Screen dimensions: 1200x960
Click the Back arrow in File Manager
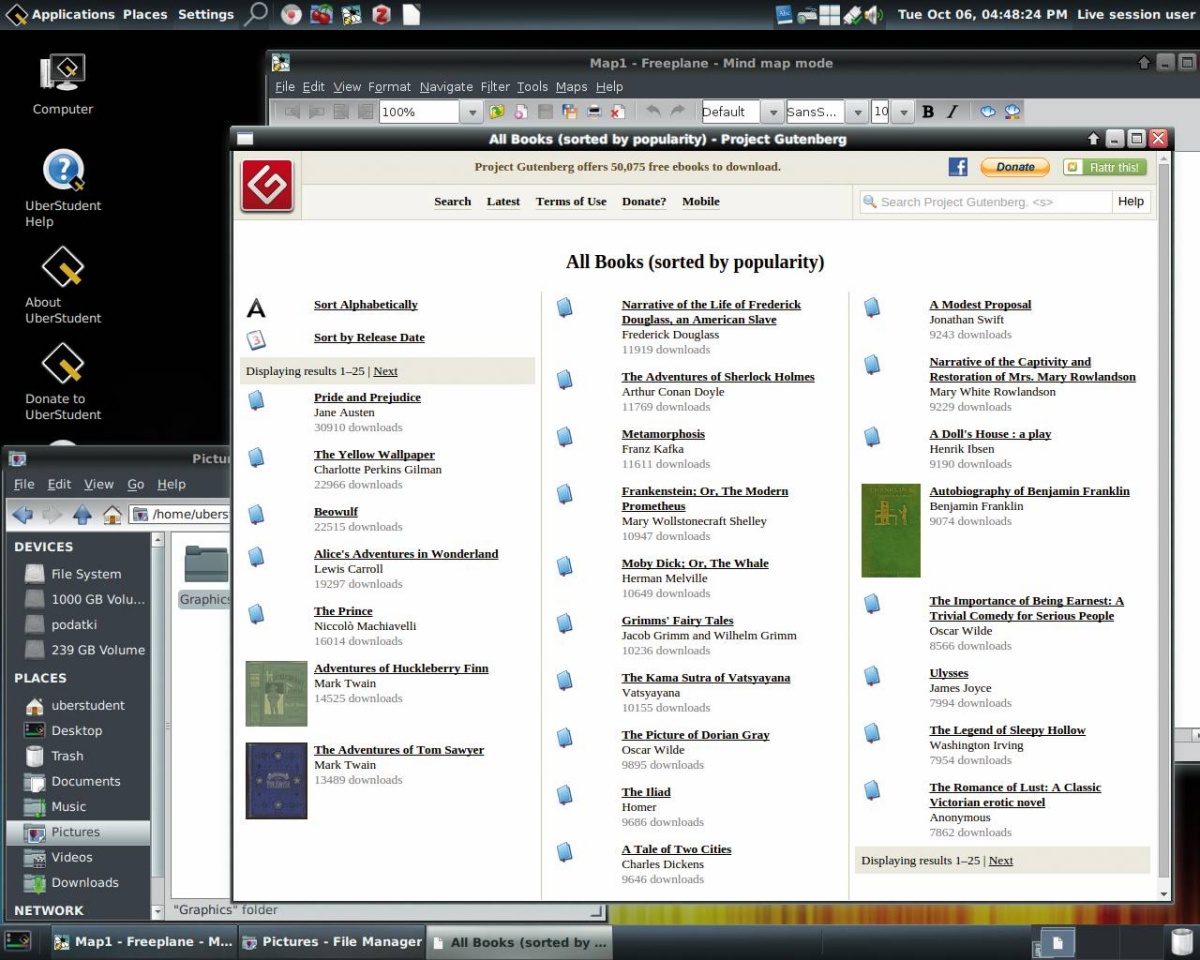[22, 515]
